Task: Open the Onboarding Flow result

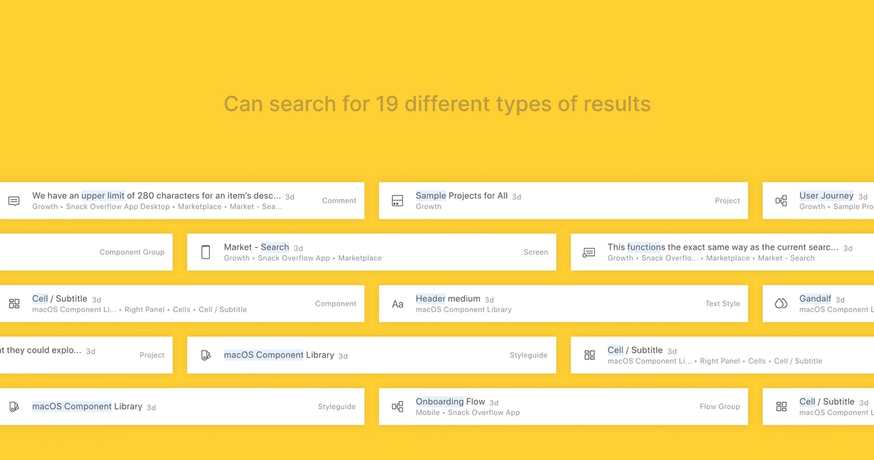Action: pos(564,406)
